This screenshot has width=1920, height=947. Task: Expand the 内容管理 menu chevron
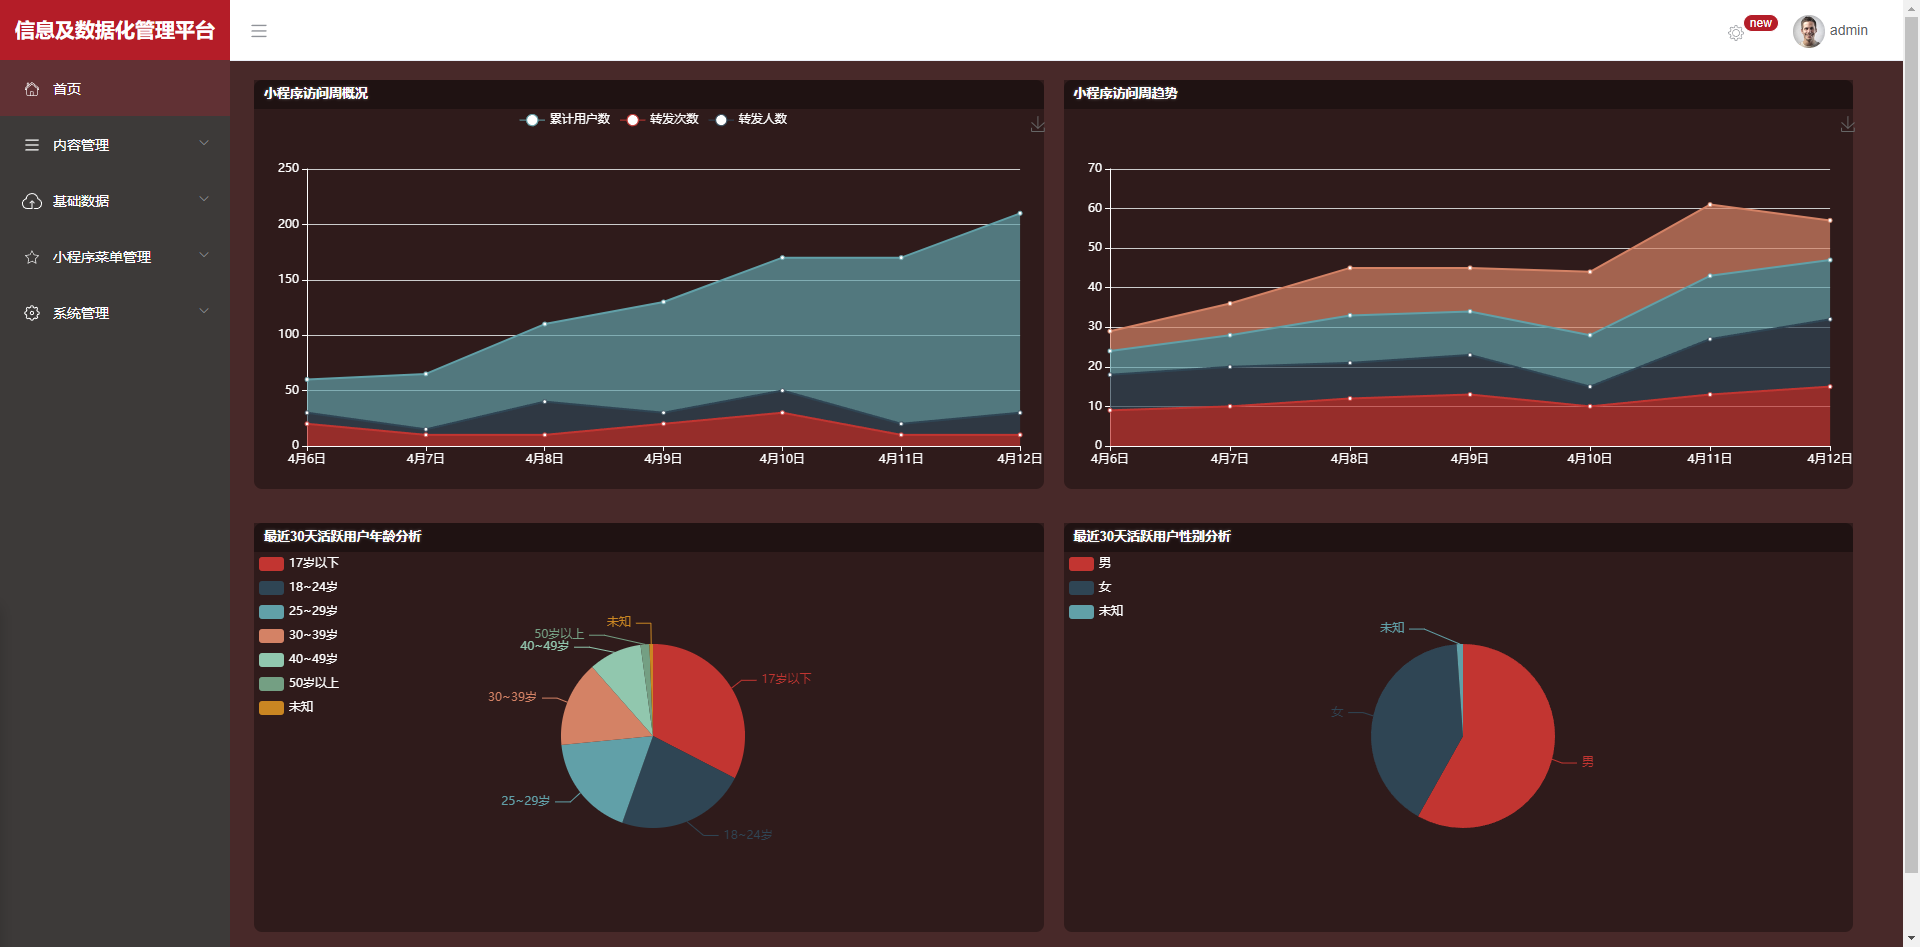pos(204,143)
